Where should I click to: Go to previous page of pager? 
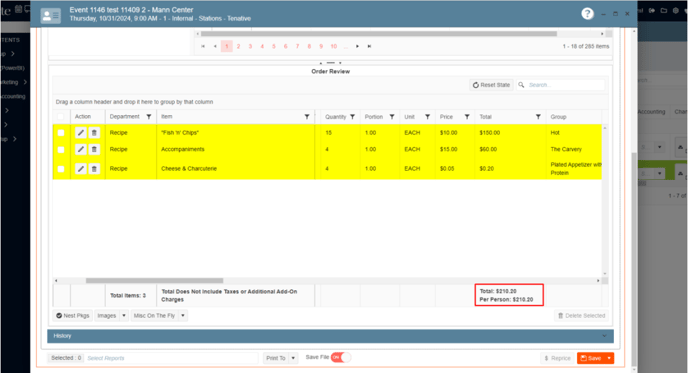coord(215,46)
